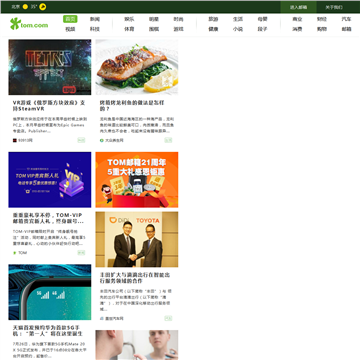Open 邮箱 in the navigation menu
The height and width of the screenshot is (360, 360).
[x=346, y=29]
